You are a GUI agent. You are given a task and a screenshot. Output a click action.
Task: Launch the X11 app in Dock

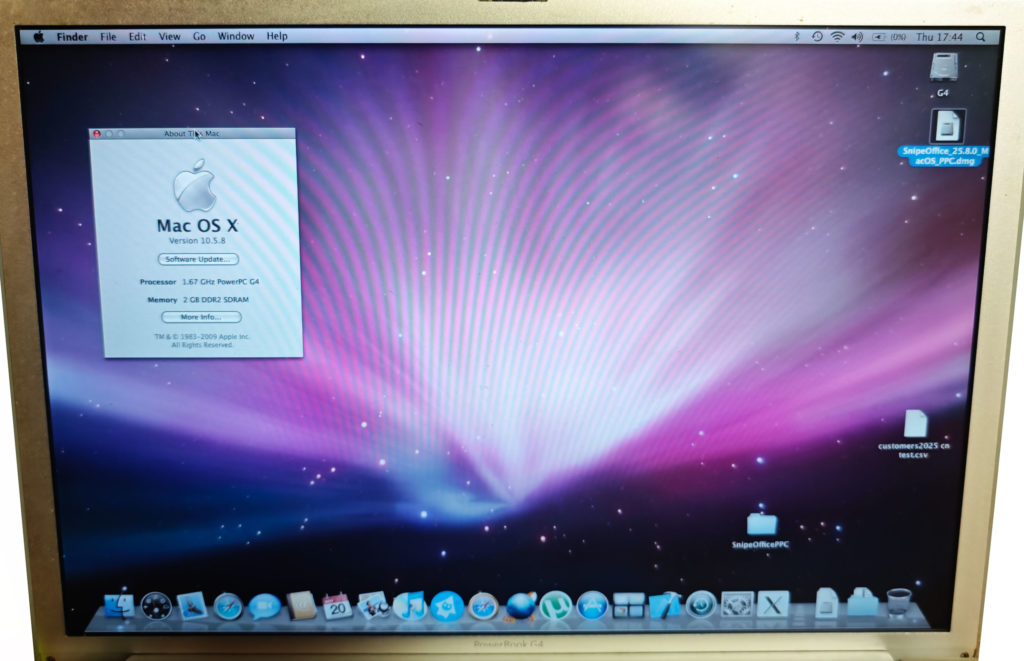click(772, 604)
